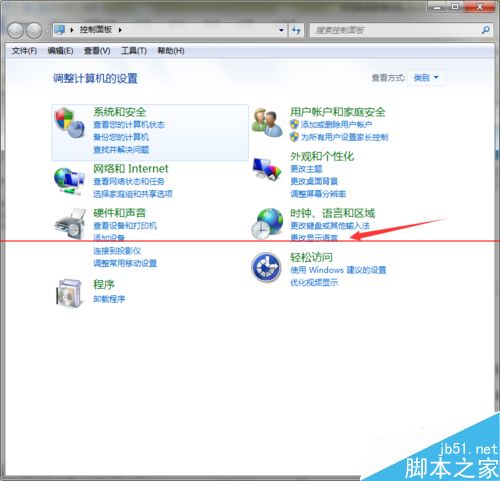500x481 pixels.
Task: Click the search magnifier icon
Action: pyautogui.click(x=486, y=30)
